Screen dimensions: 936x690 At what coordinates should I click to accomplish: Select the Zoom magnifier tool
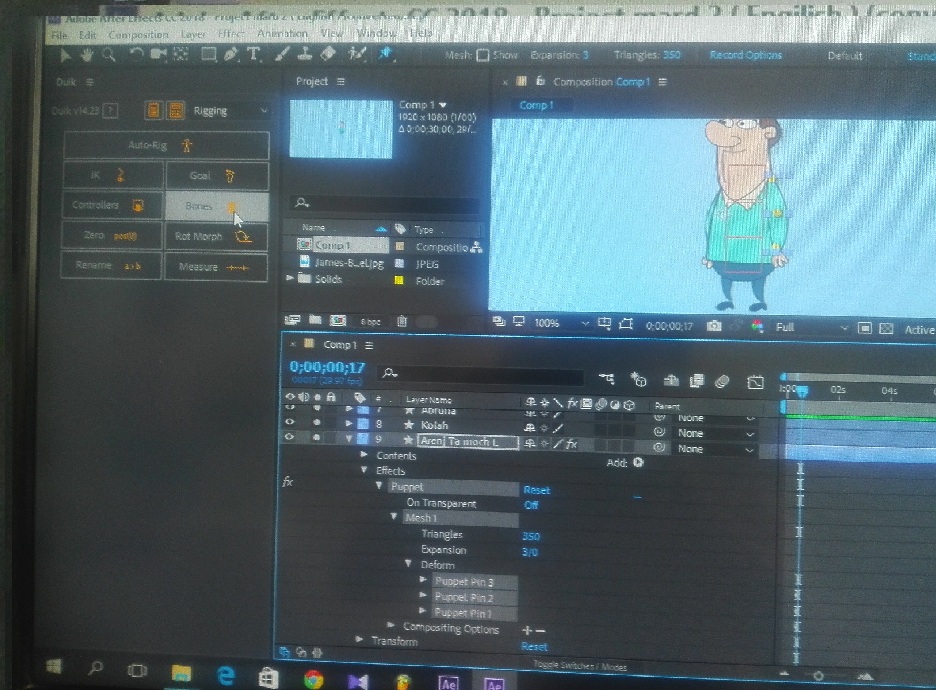tap(109, 55)
